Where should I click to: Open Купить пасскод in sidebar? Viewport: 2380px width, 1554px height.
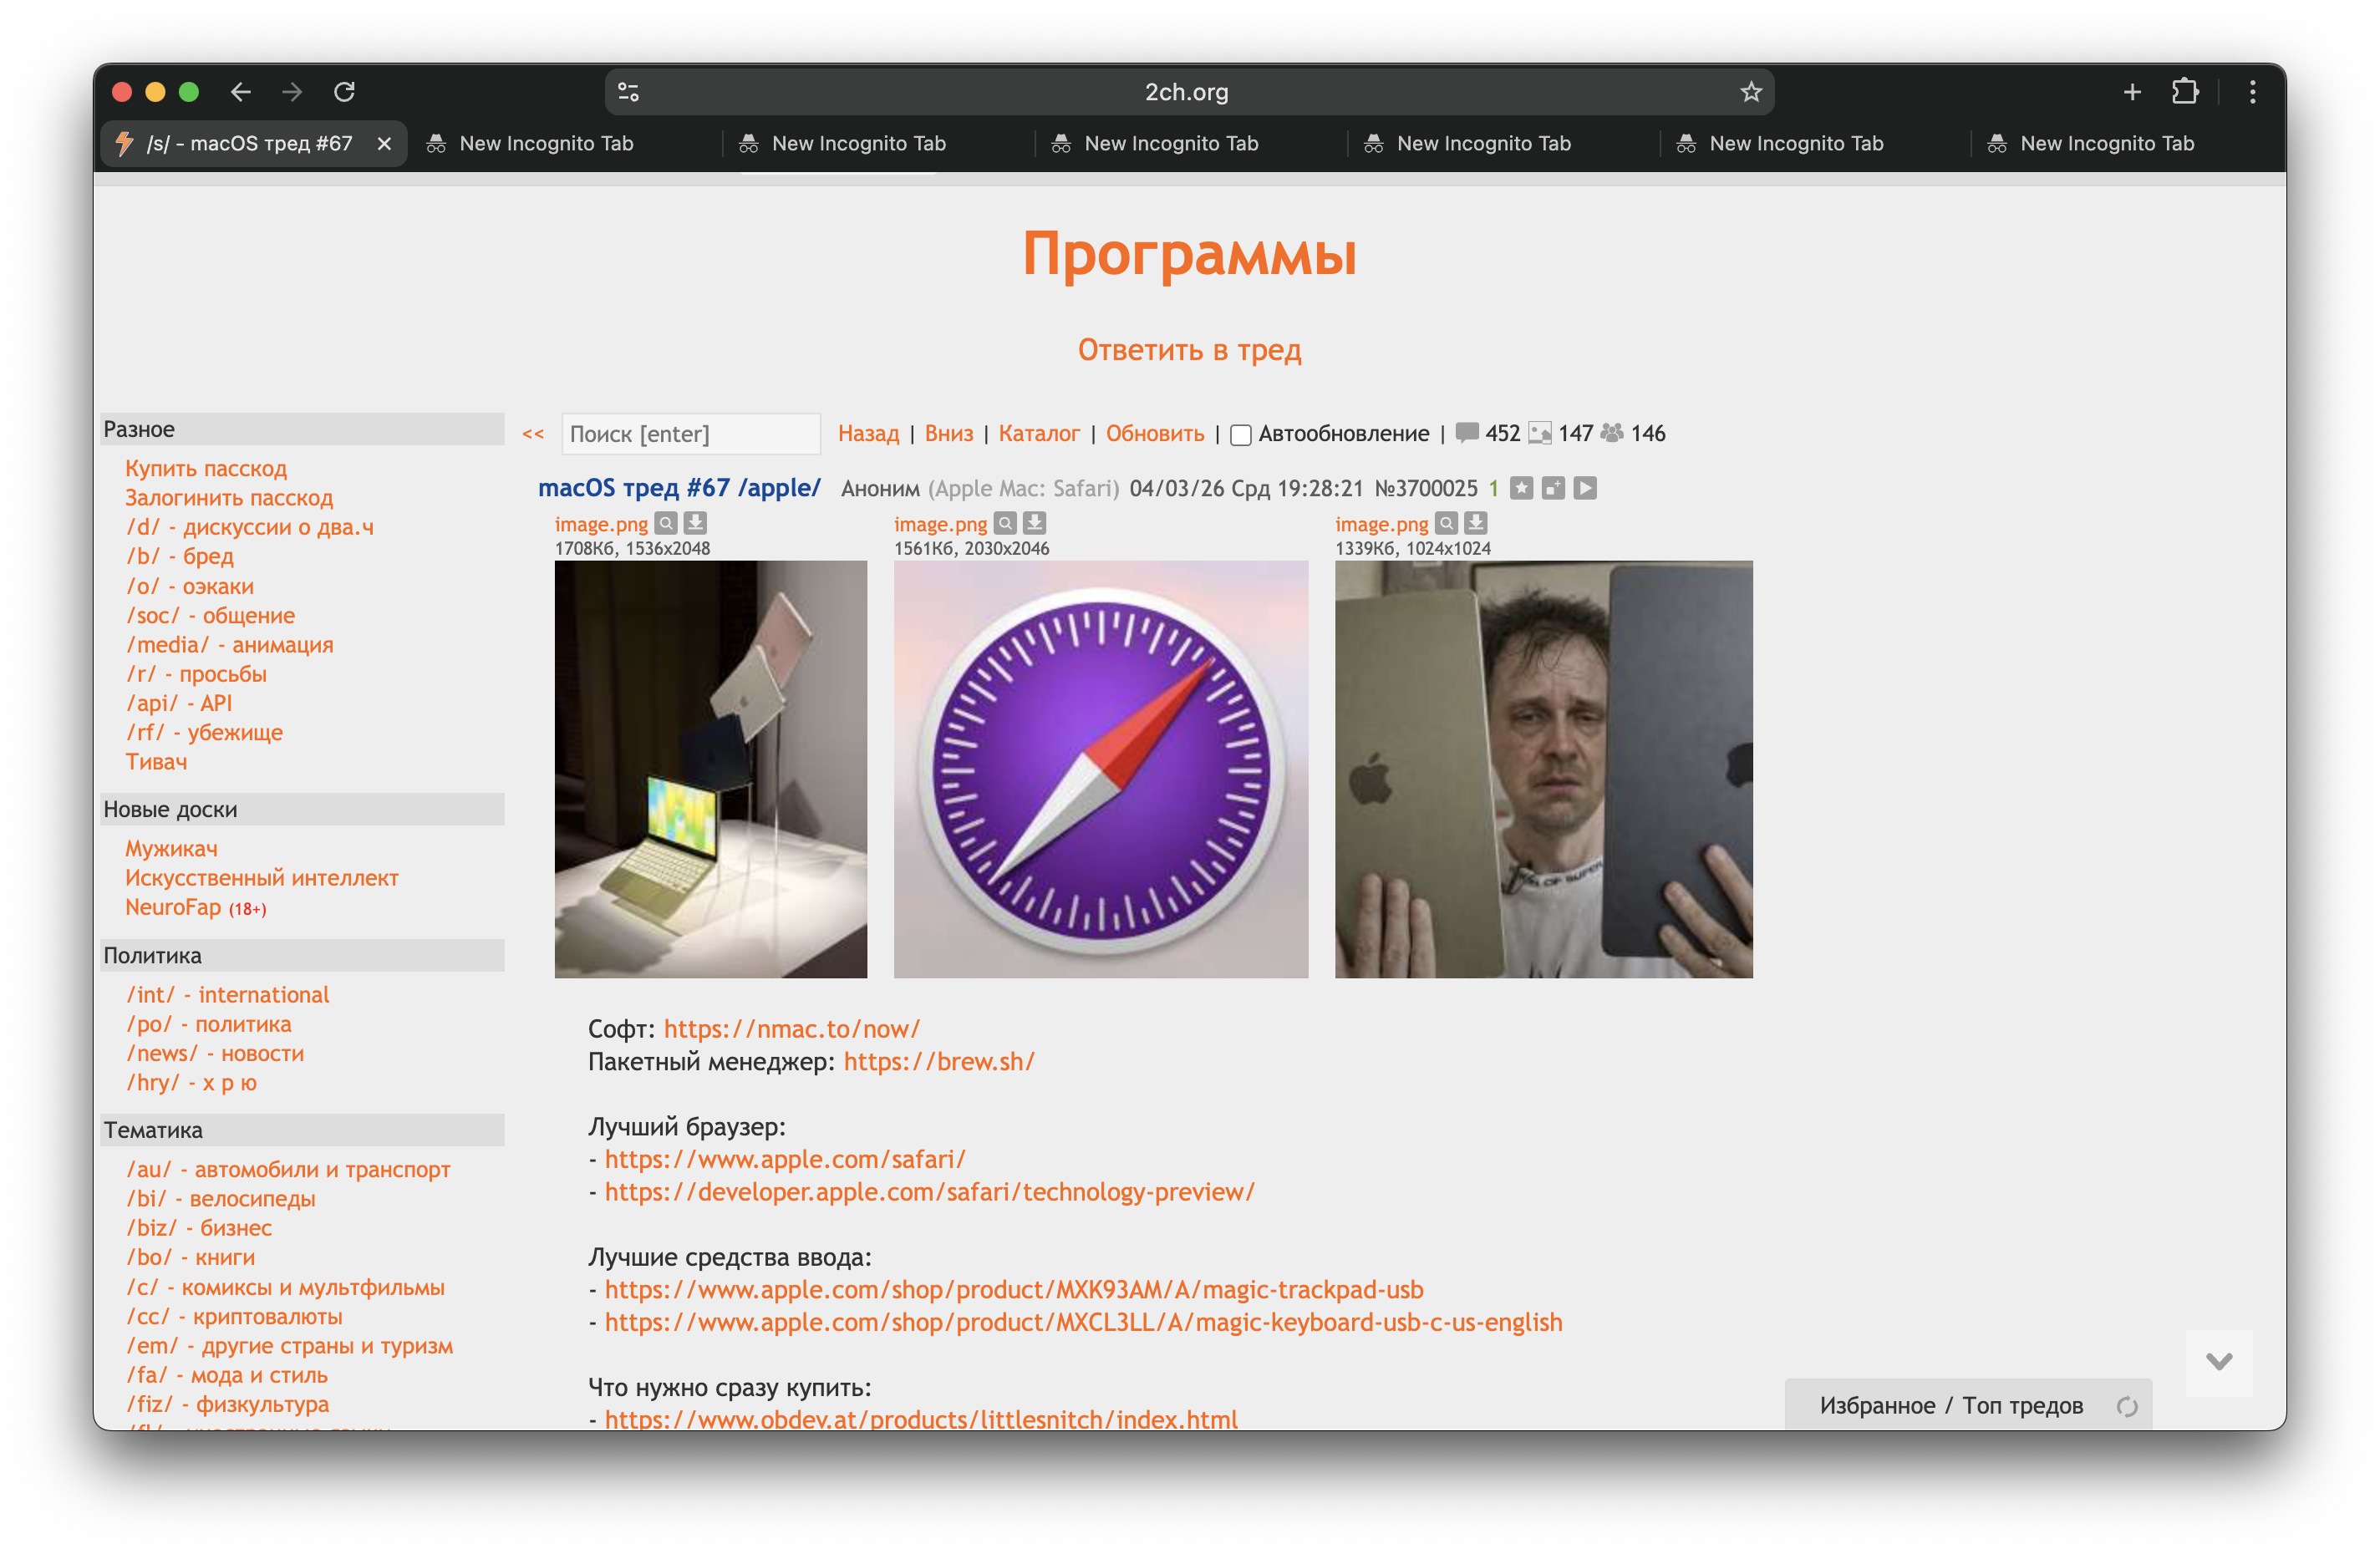pyautogui.click(x=206, y=469)
